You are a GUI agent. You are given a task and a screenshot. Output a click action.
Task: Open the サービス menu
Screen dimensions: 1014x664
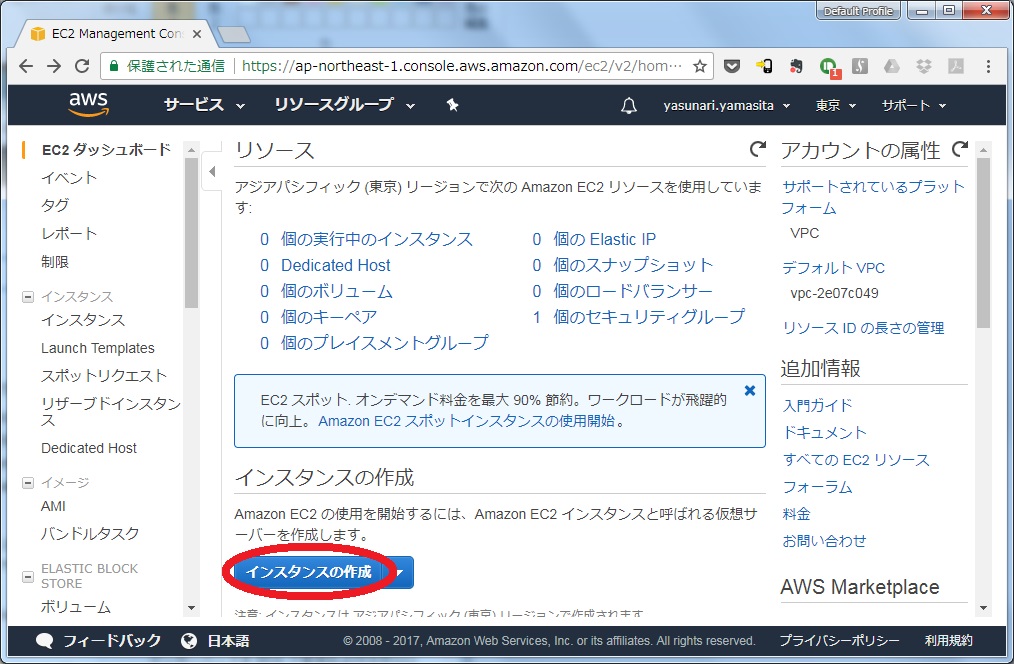[x=204, y=105]
